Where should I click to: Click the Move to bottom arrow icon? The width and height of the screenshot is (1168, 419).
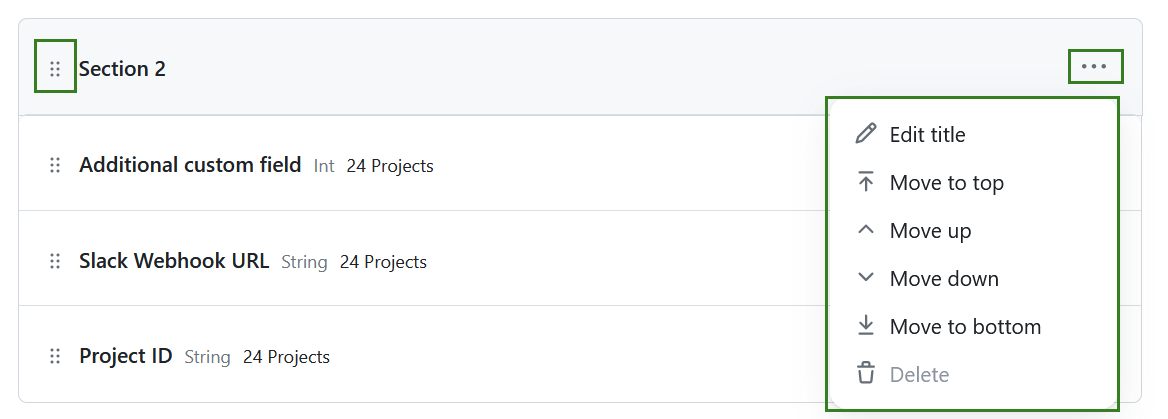point(866,326)
